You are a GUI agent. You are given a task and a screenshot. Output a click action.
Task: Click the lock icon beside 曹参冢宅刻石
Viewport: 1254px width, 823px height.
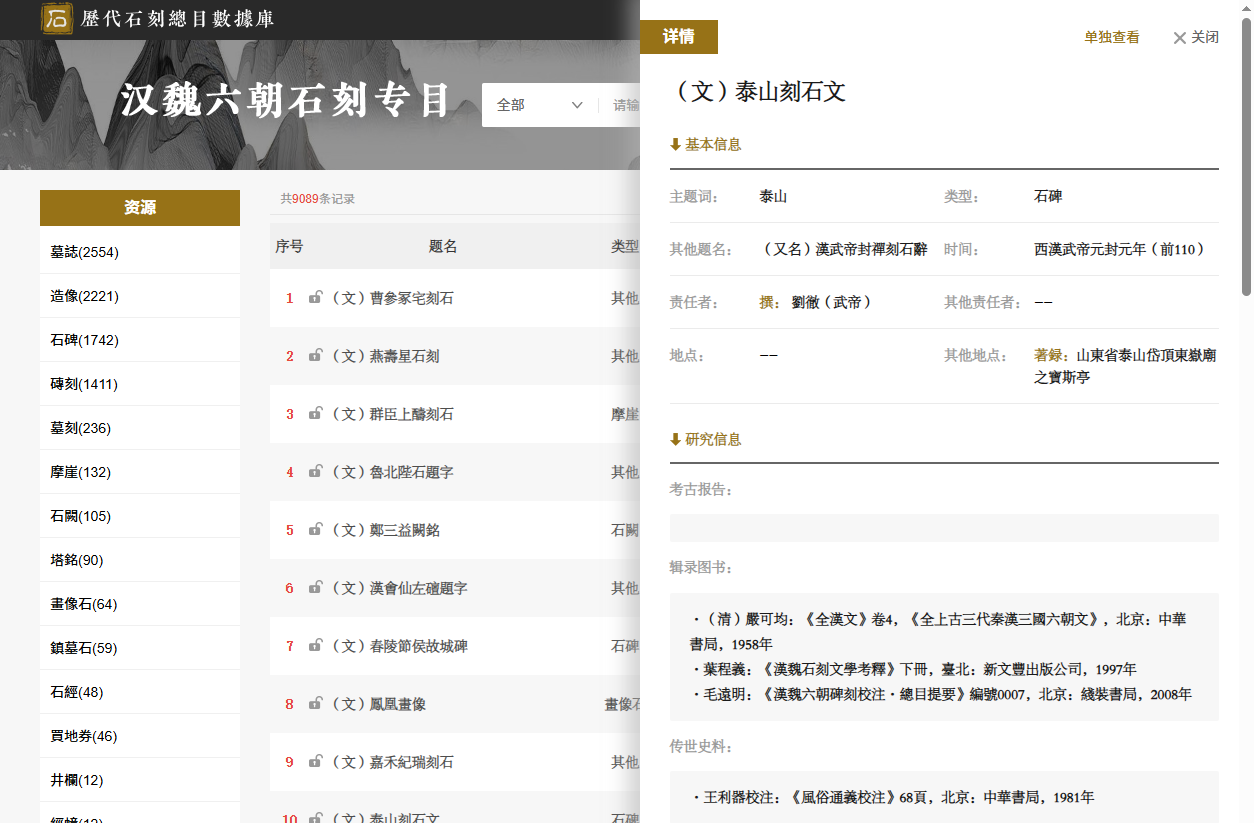coord(315,297)
